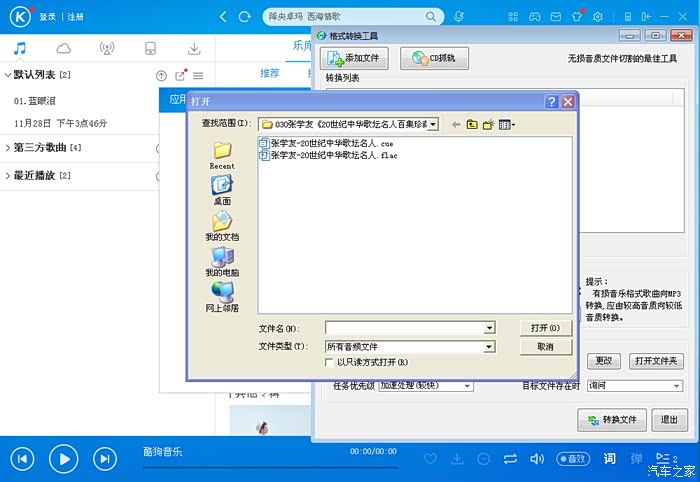Expand the third-party songs list
Image resolution: width=700 pixels, height=482 pixels.
pos(9,148)
